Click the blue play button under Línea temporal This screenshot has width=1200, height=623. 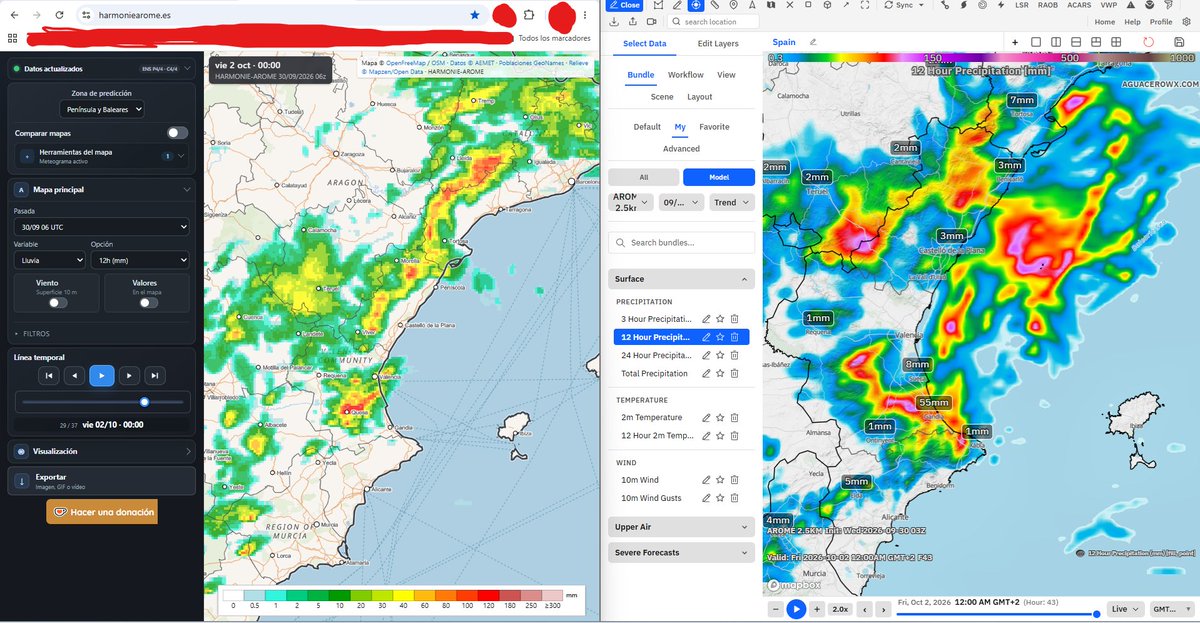coord(101,375)
